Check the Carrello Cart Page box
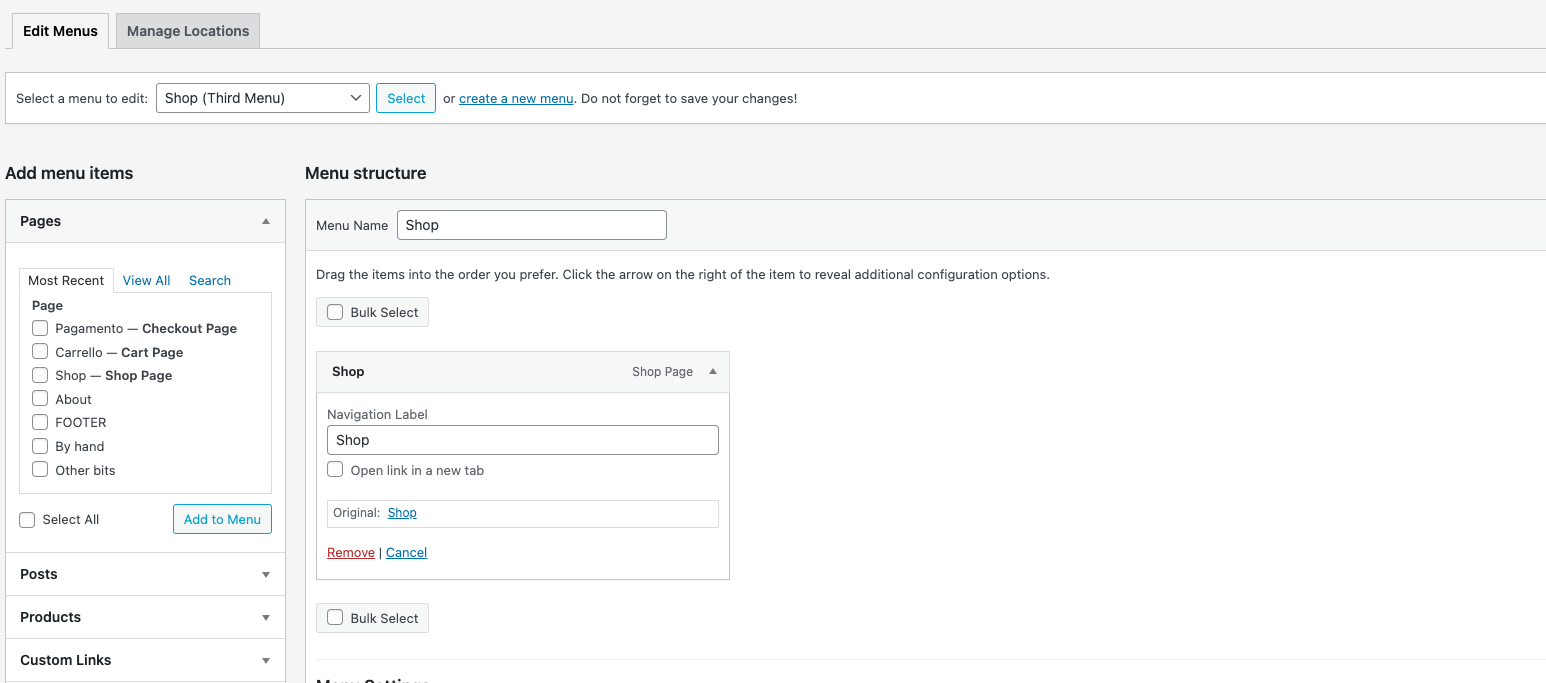The height and width of the screenshot is (683, 1546). (x=40, y=352)
